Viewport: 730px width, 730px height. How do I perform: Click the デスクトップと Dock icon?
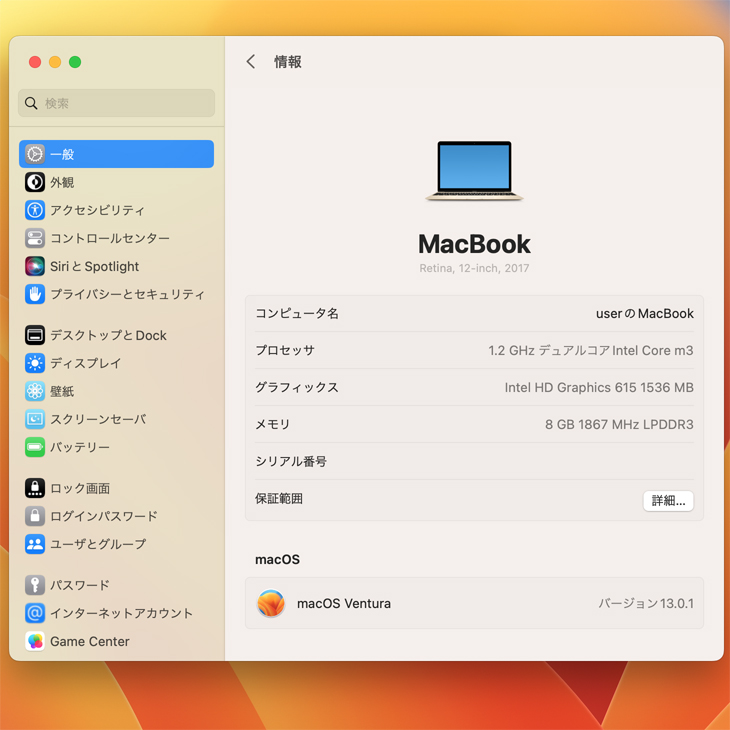35,335
